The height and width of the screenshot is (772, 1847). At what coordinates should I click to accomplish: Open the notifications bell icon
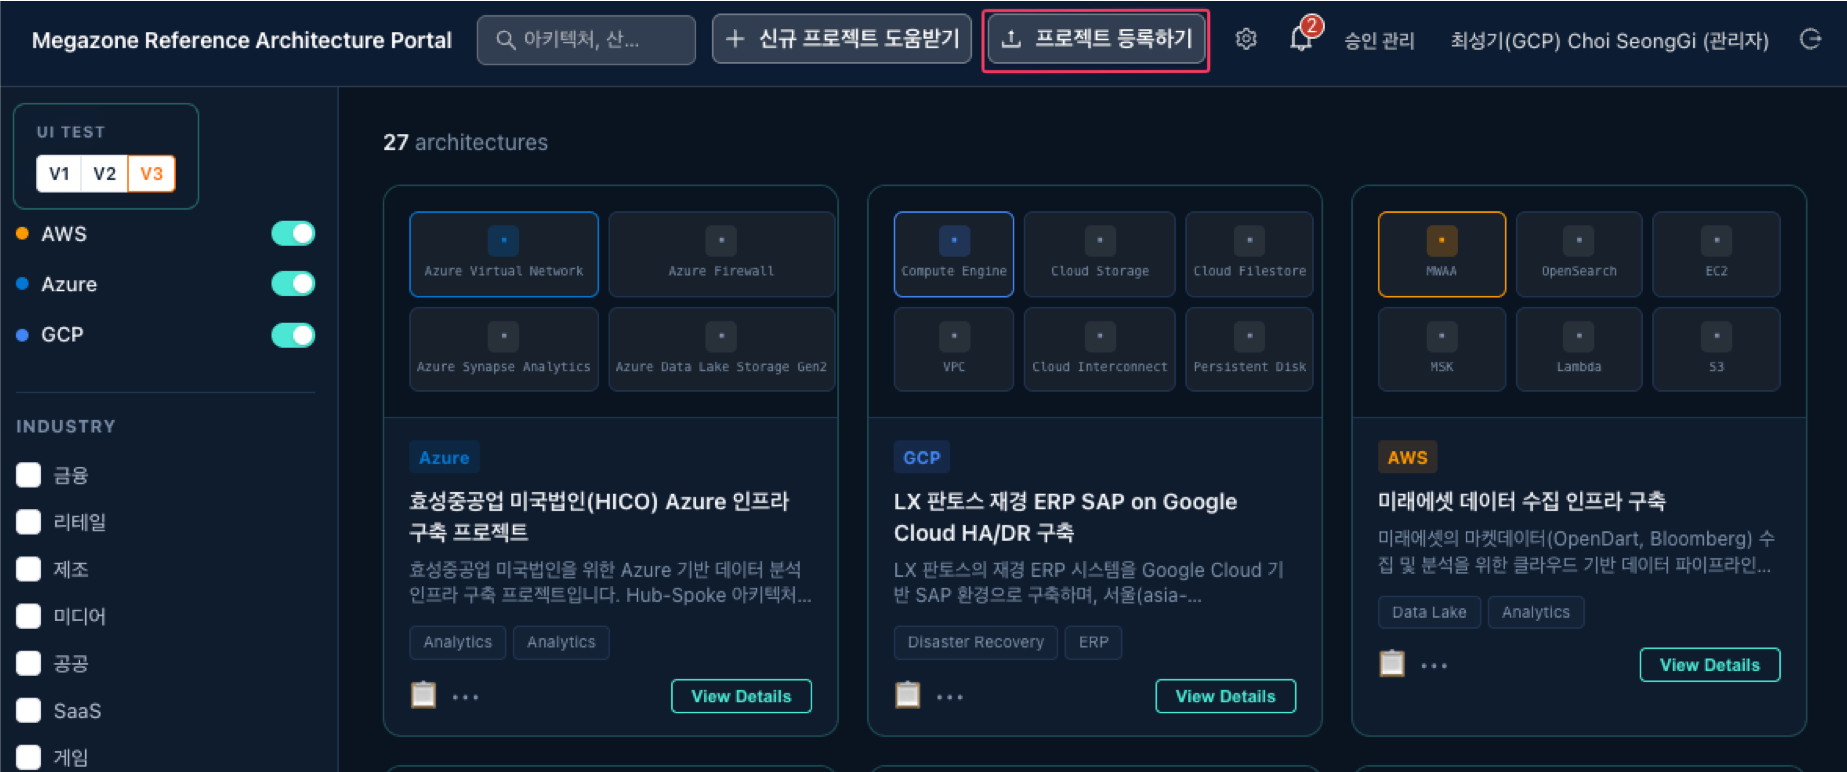[1301, 40]
